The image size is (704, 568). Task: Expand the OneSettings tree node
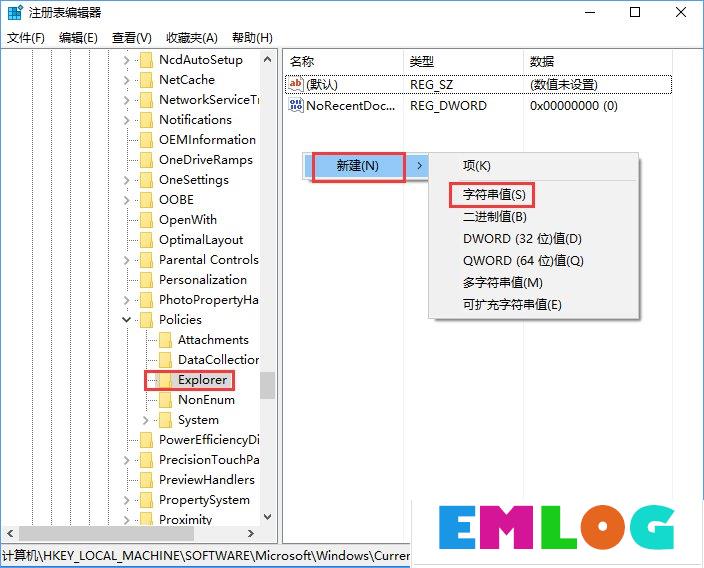pyautogui.click(x=127, y=181)
